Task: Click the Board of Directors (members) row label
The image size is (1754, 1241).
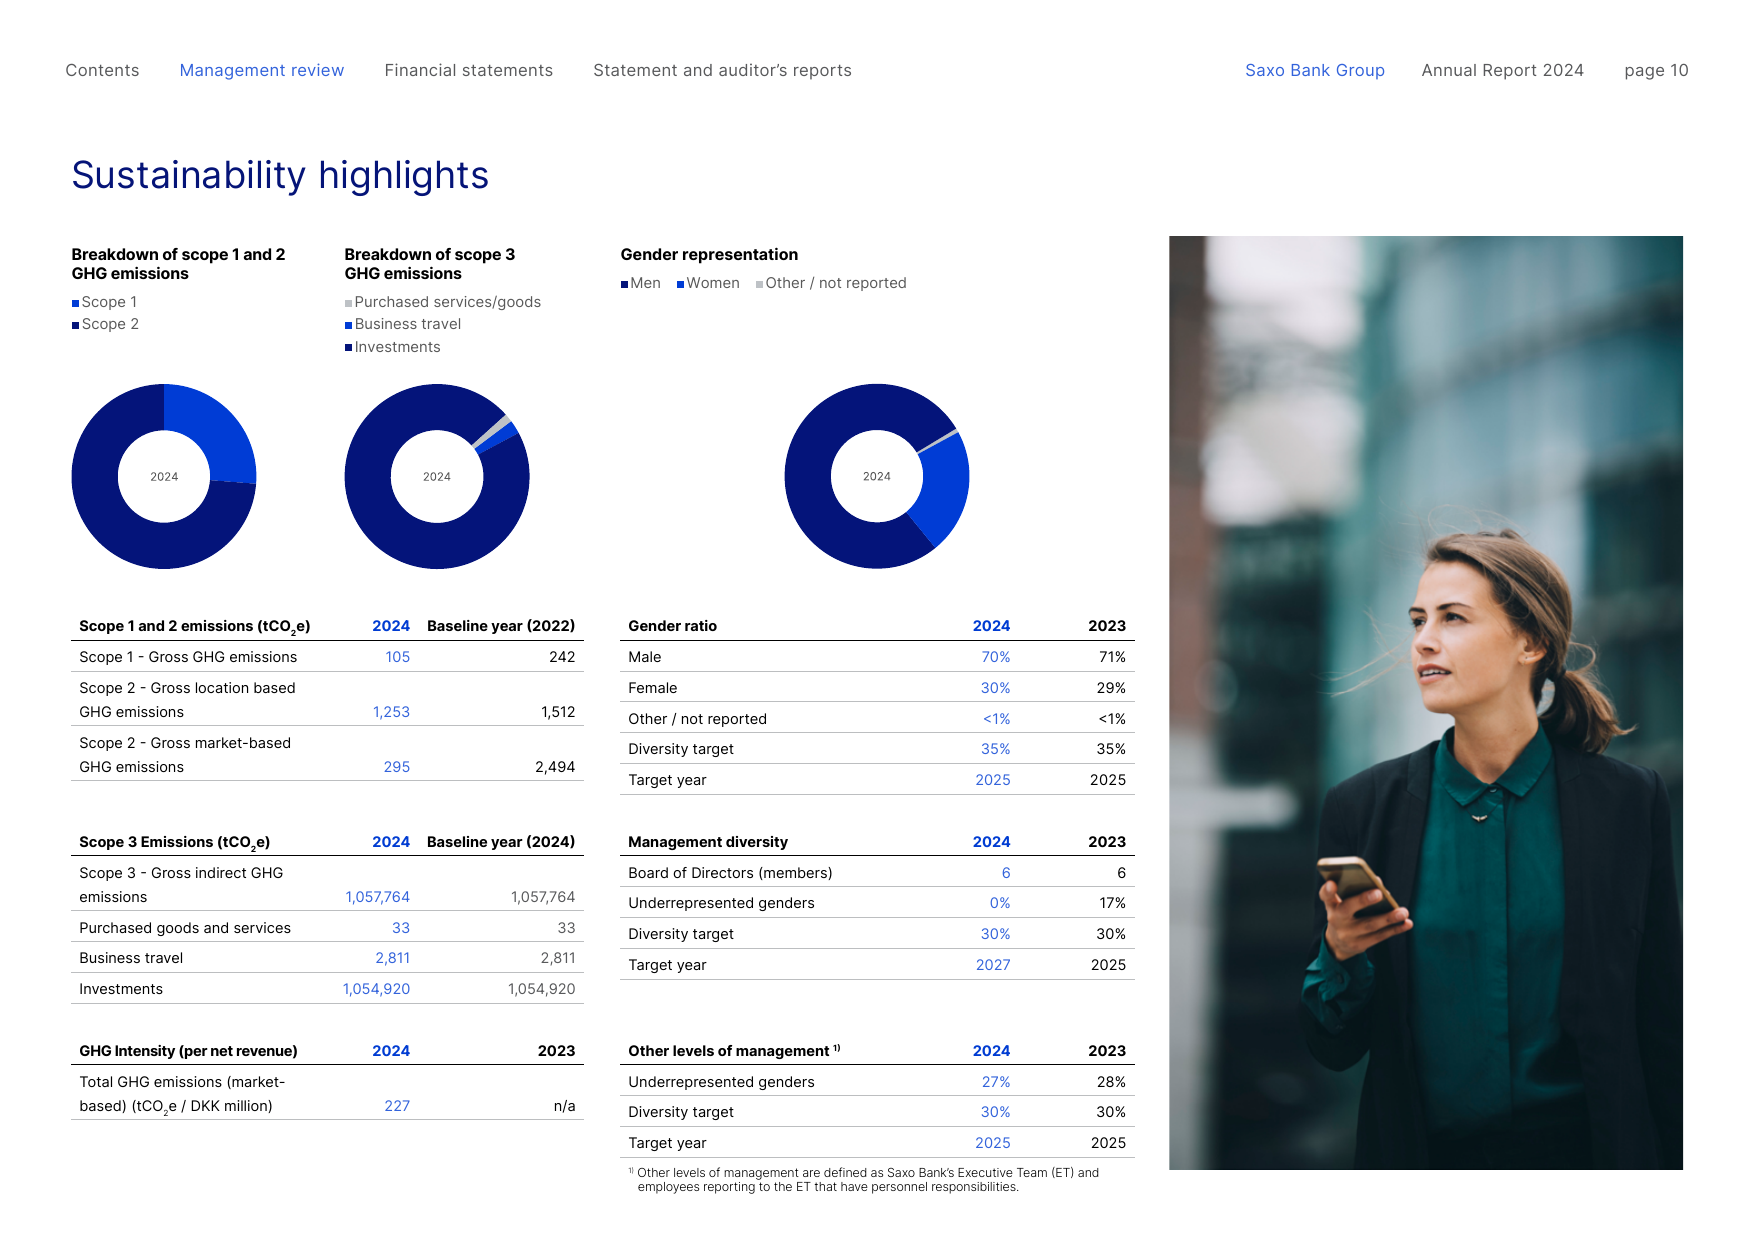Action: [x=730, y=873]
